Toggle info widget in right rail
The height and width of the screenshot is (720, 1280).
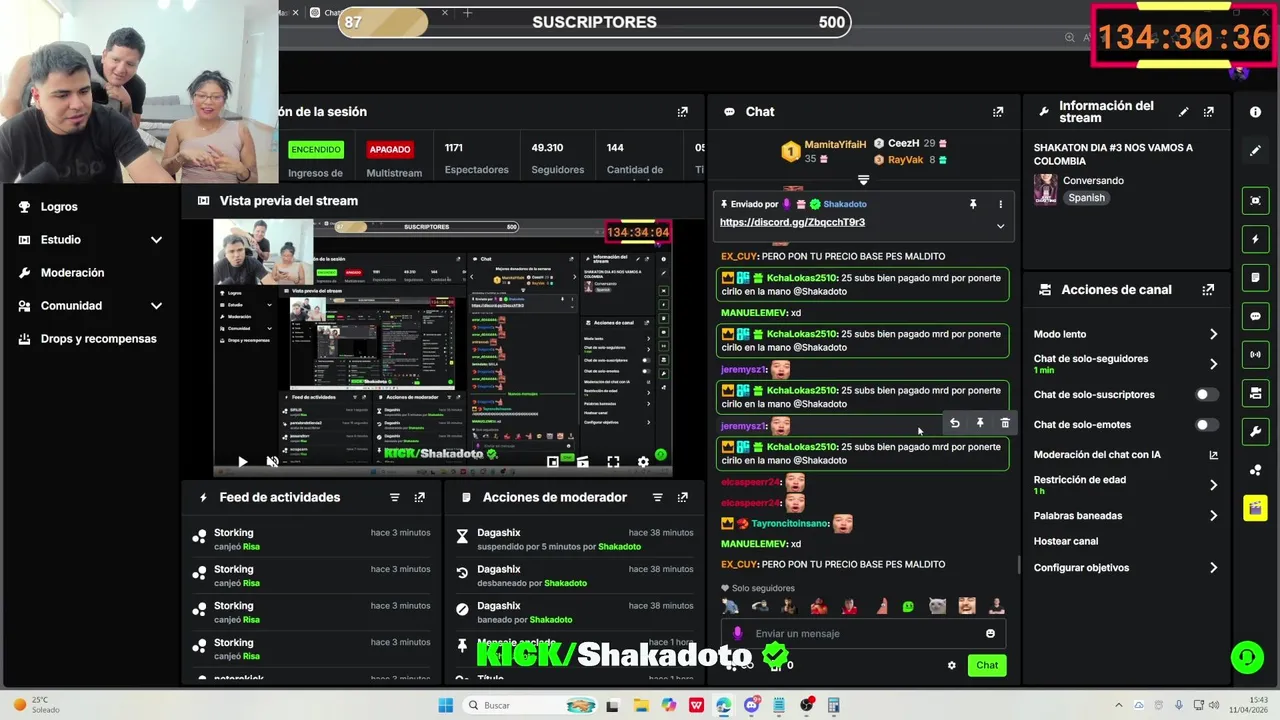pos(1255,112)
